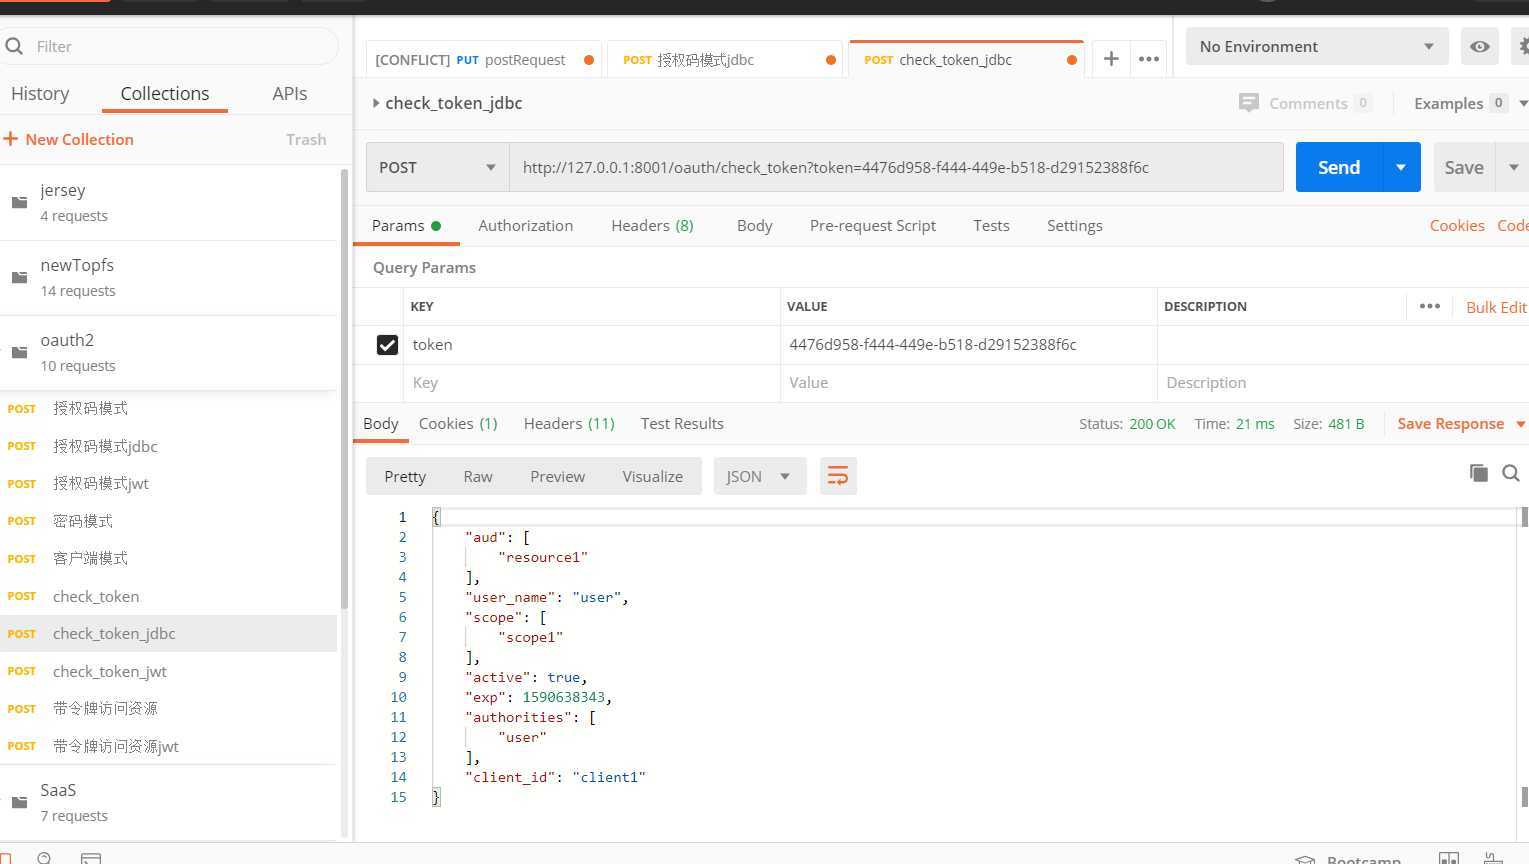Open the Examples (0) button
Image resolution: width=1529 pixels, height=864 pixels.
click(x=1460, y=103)
